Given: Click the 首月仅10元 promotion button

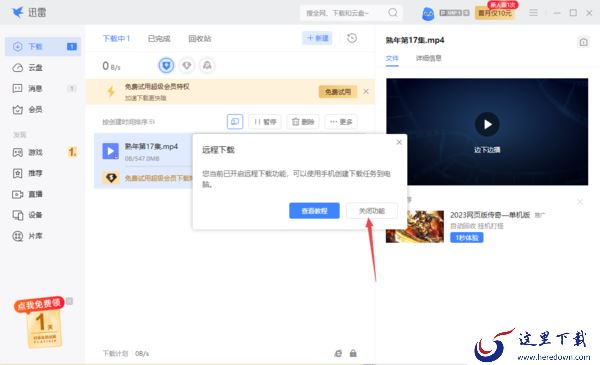Looking at the screenshot, I should click(495, 13).
